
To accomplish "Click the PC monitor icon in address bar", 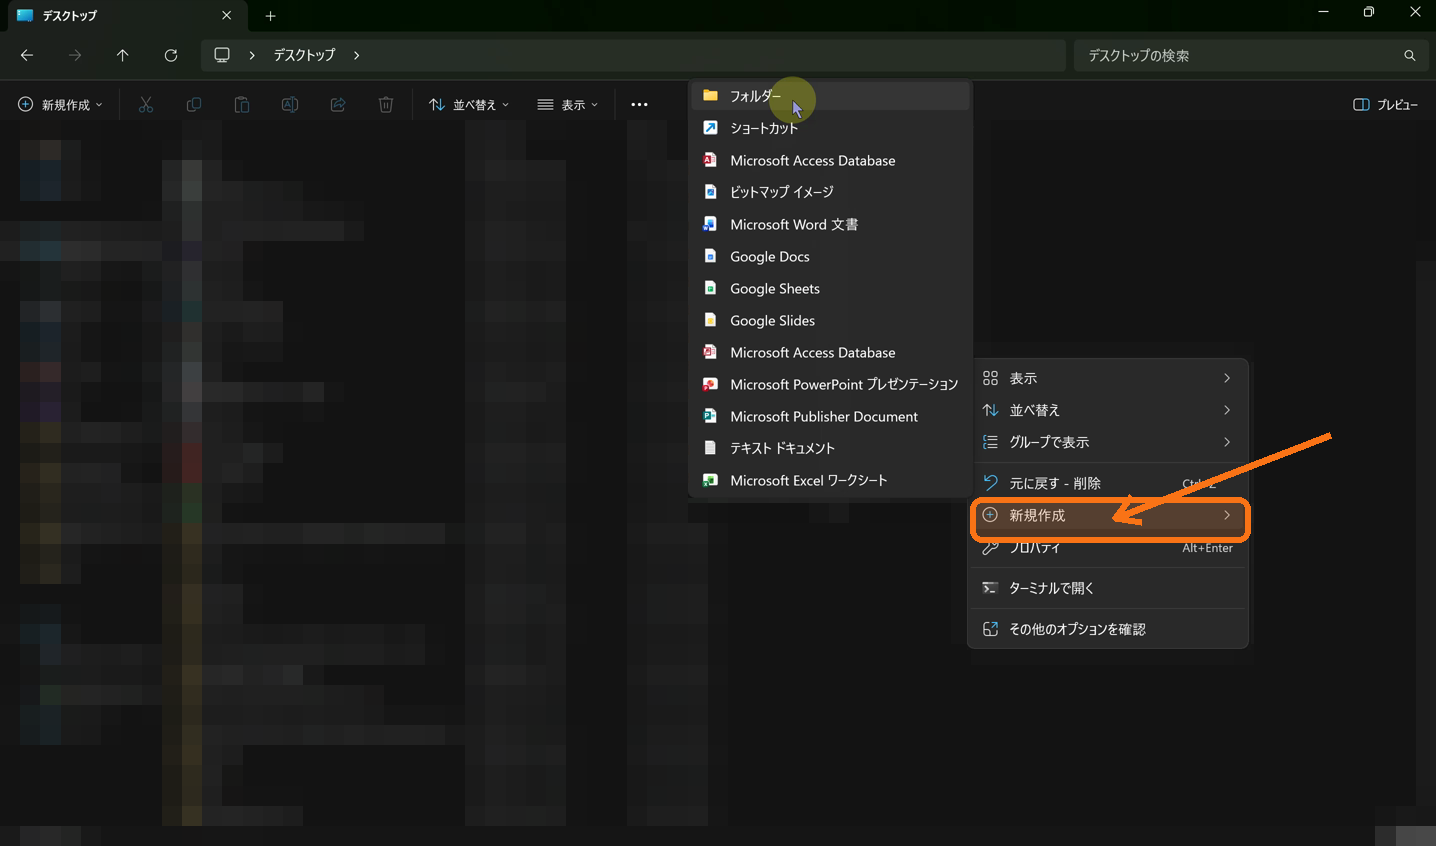I will [x=222, y=55].
